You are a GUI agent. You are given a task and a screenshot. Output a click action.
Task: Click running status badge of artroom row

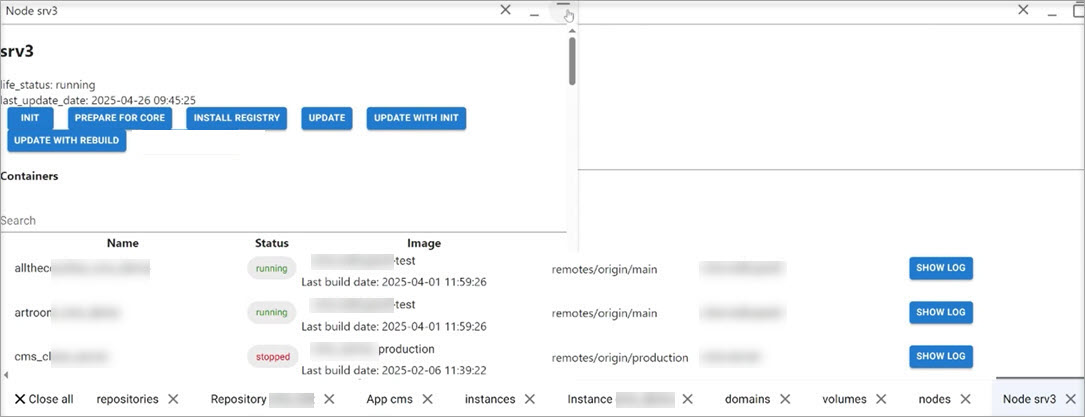pyautogui.click(x=271, y=313)
